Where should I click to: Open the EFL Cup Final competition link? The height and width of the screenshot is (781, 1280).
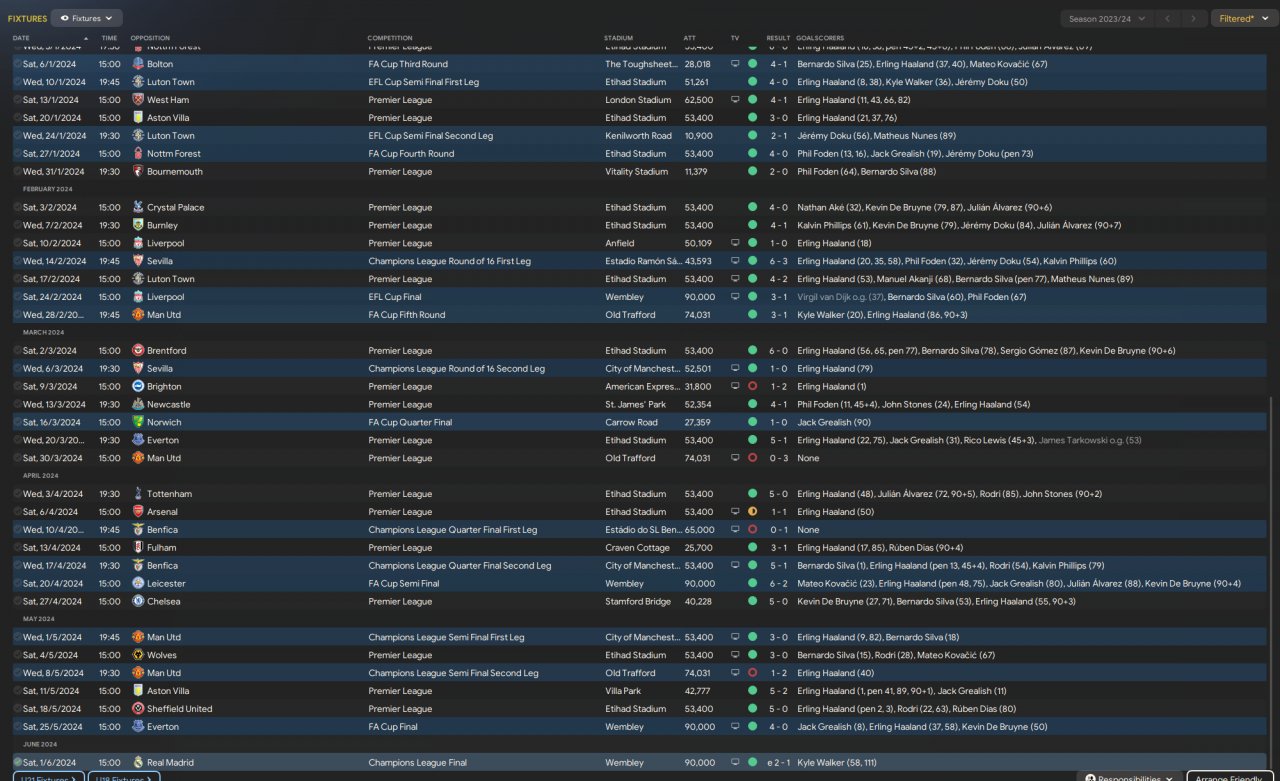point(397,297)
